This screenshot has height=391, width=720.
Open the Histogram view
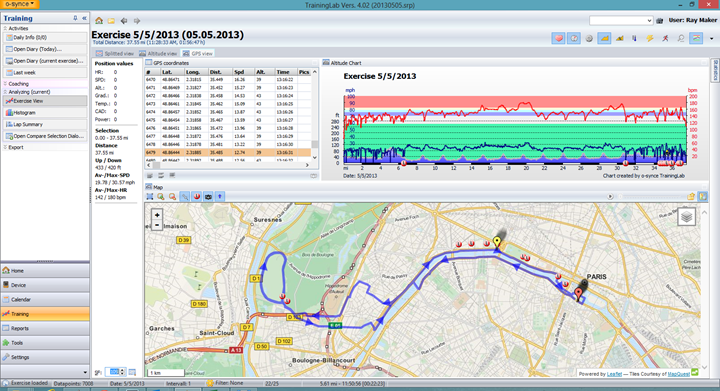(x=45, y=112)
